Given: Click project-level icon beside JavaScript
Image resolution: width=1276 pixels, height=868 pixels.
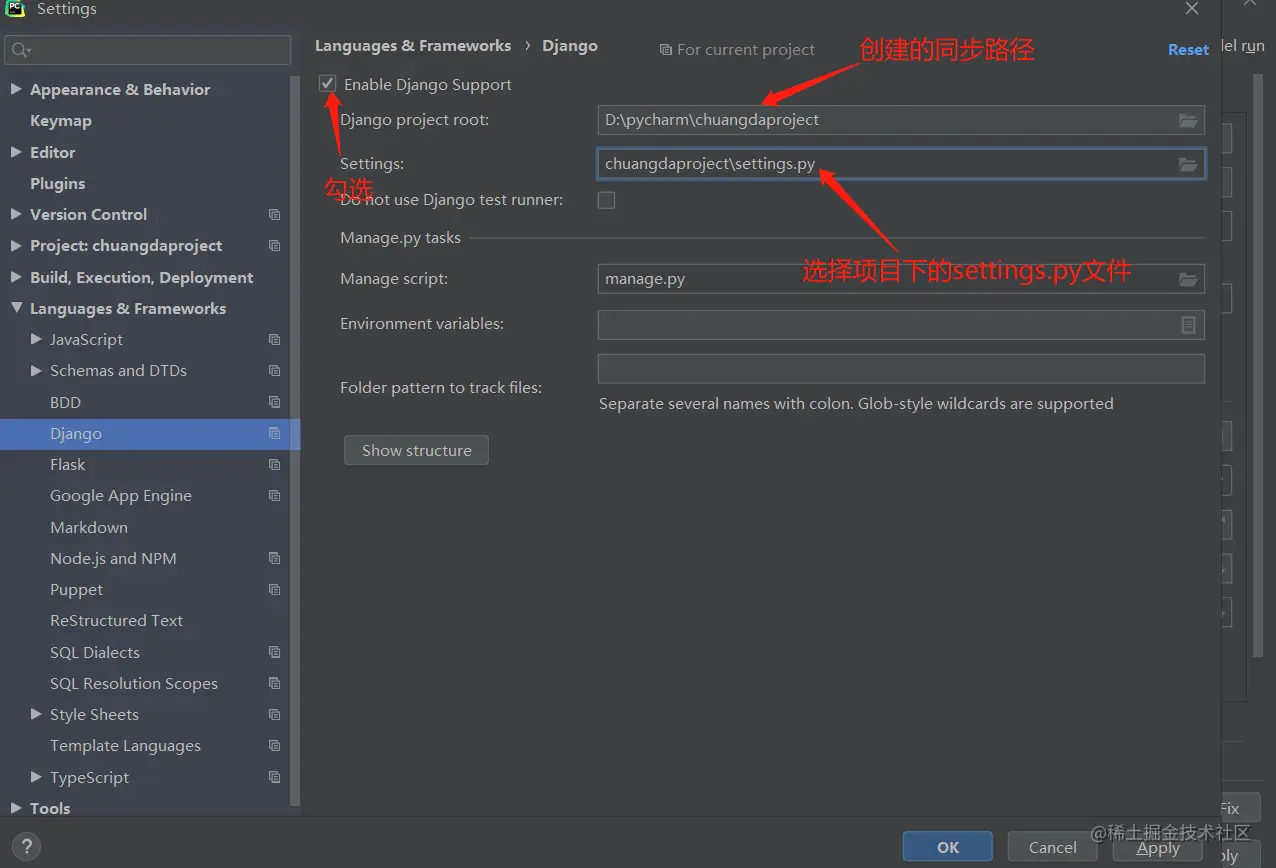Looking at the screenshot, I should (275, 340).
